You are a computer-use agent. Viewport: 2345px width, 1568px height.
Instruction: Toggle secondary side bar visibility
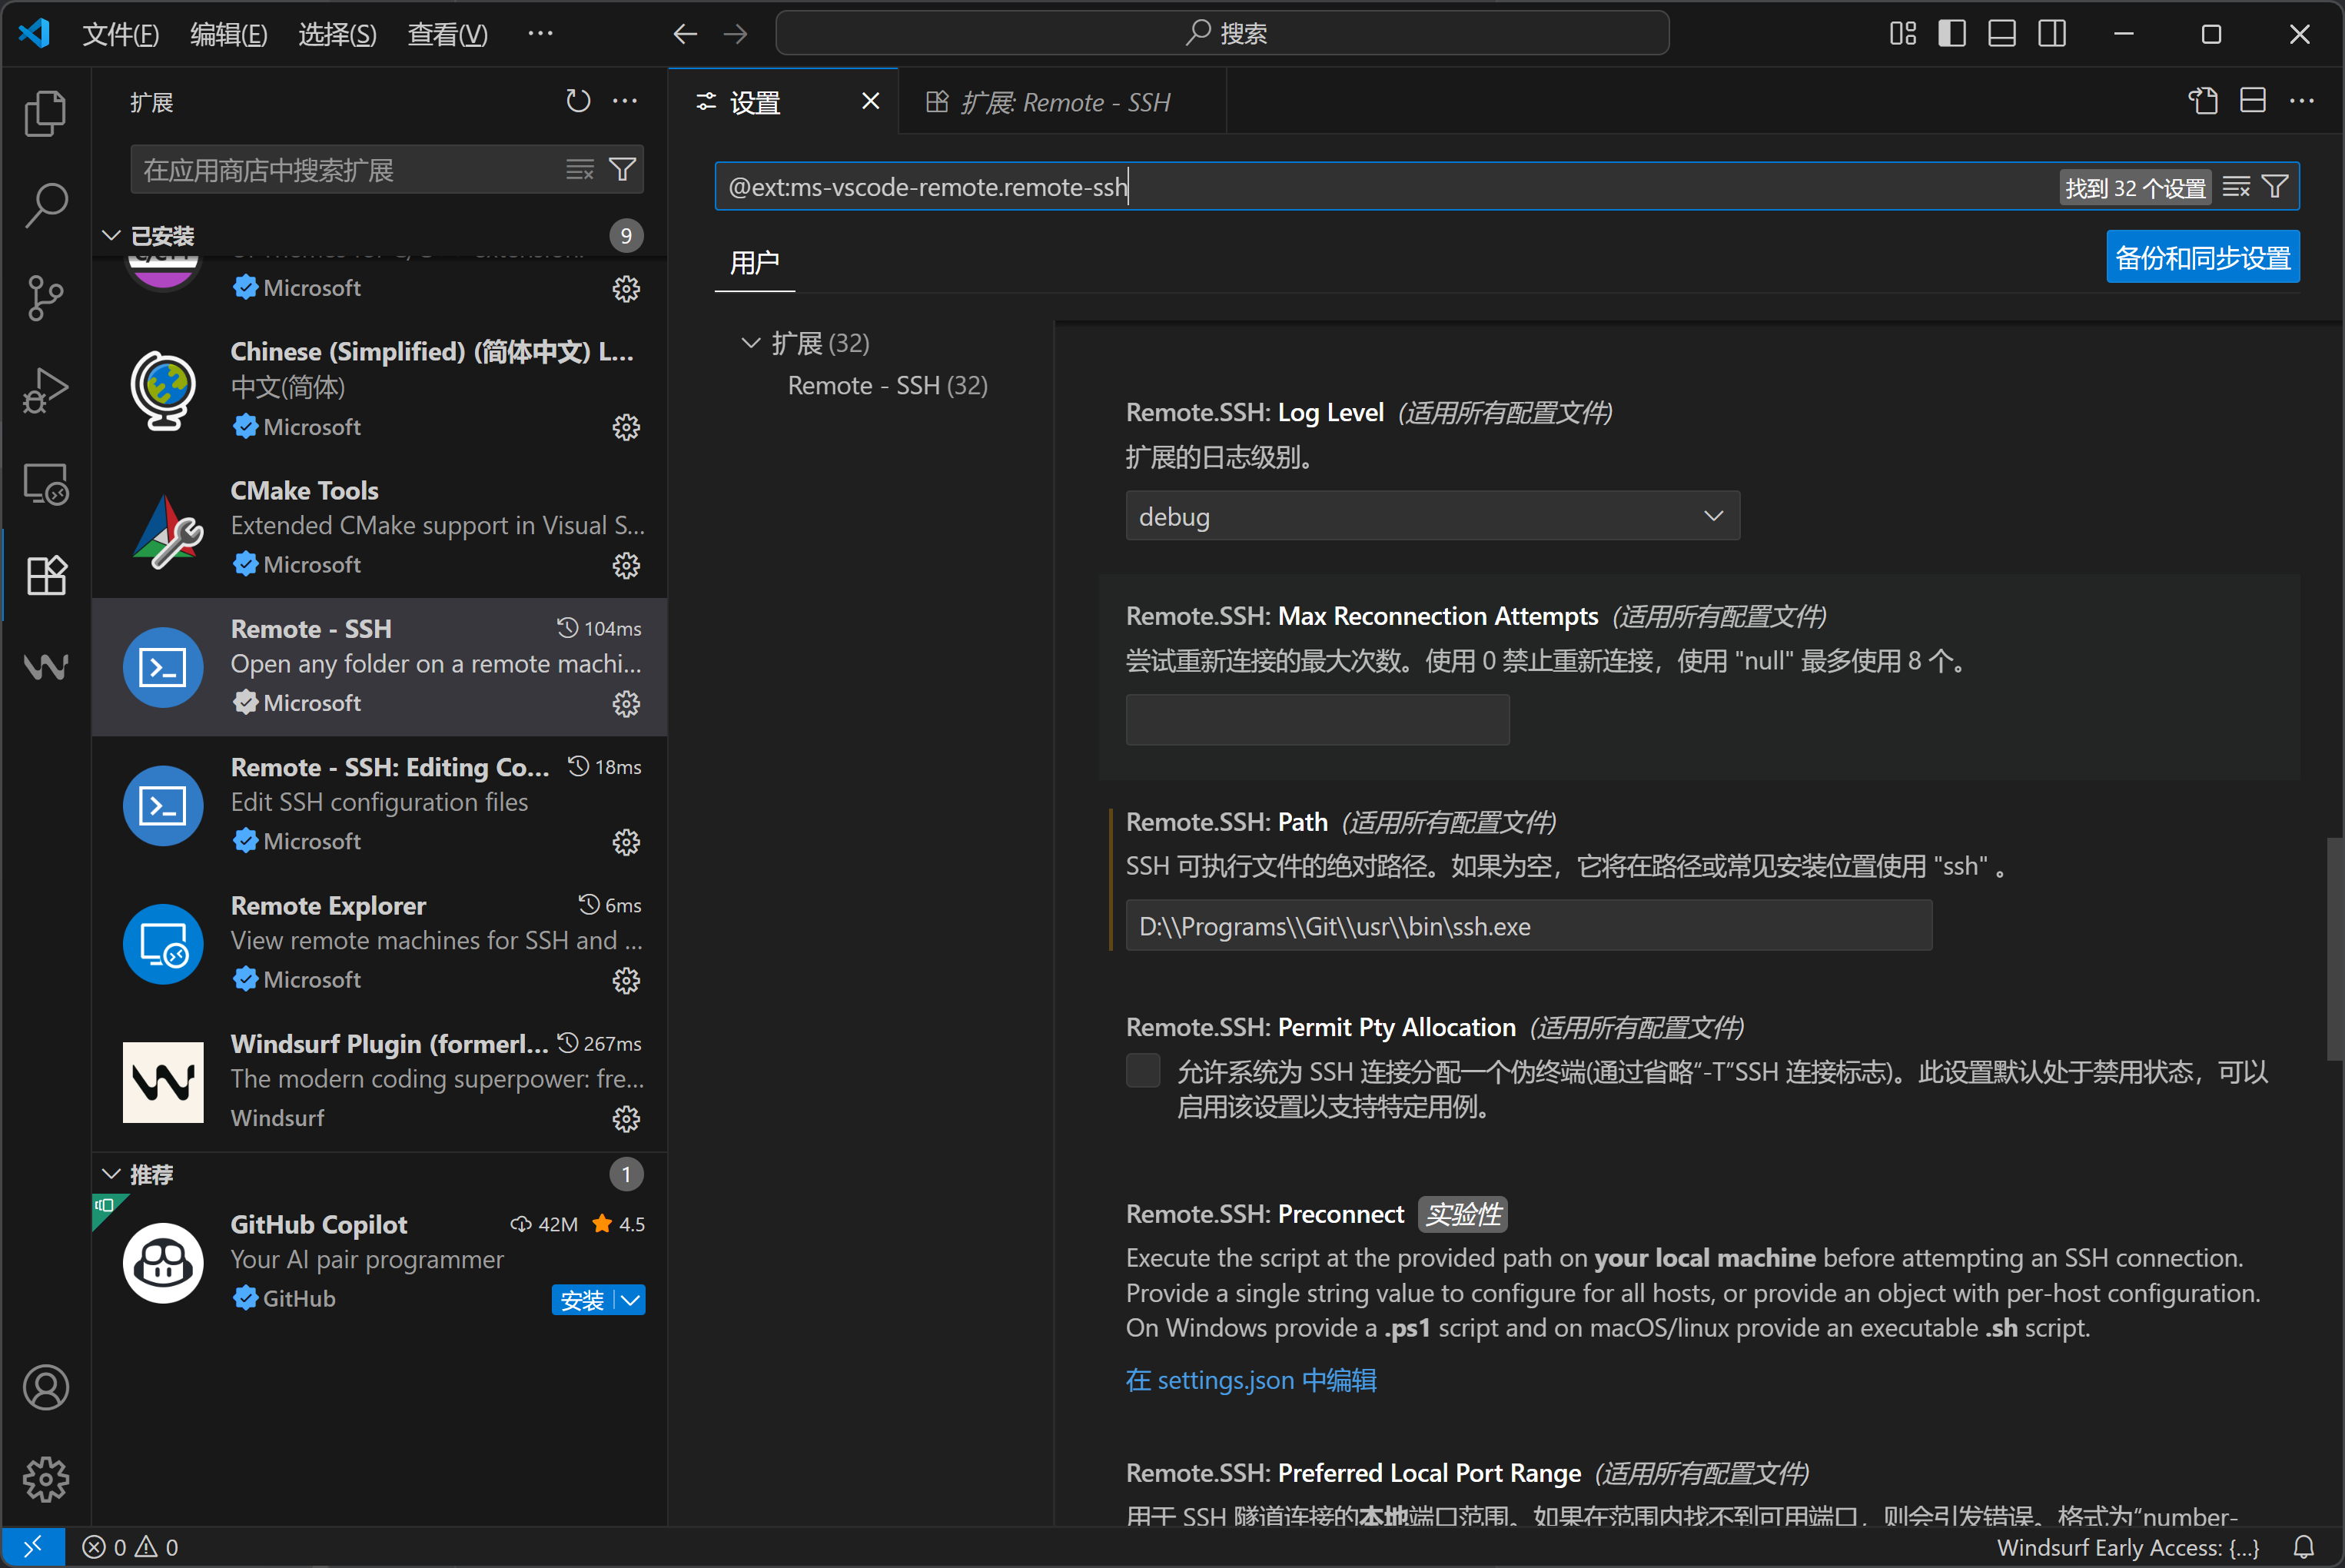2052,34
